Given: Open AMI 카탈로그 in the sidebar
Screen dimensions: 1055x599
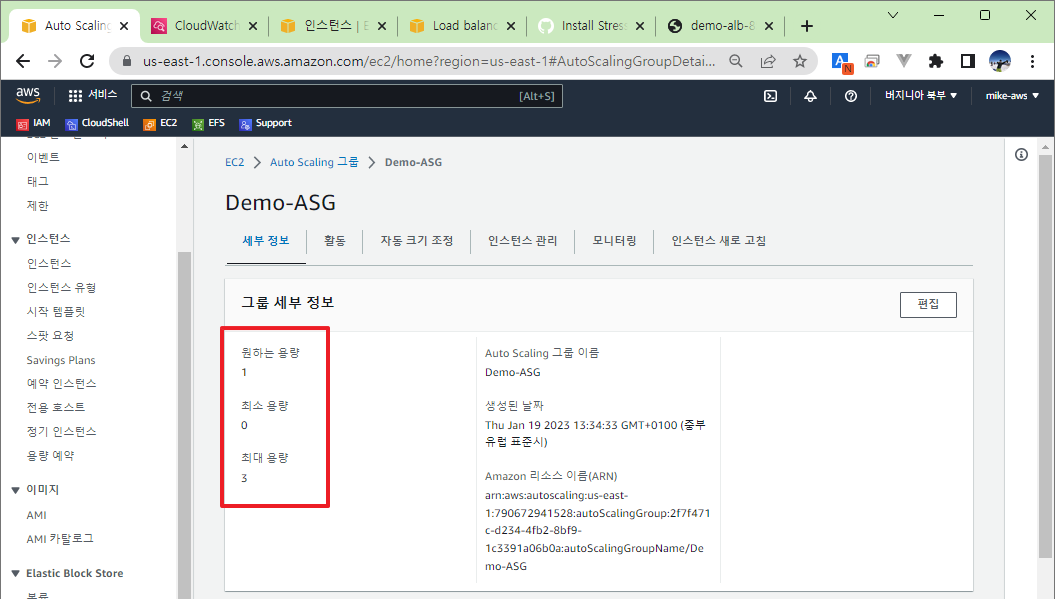Looking at the screenshot, I should coord(60,538).
